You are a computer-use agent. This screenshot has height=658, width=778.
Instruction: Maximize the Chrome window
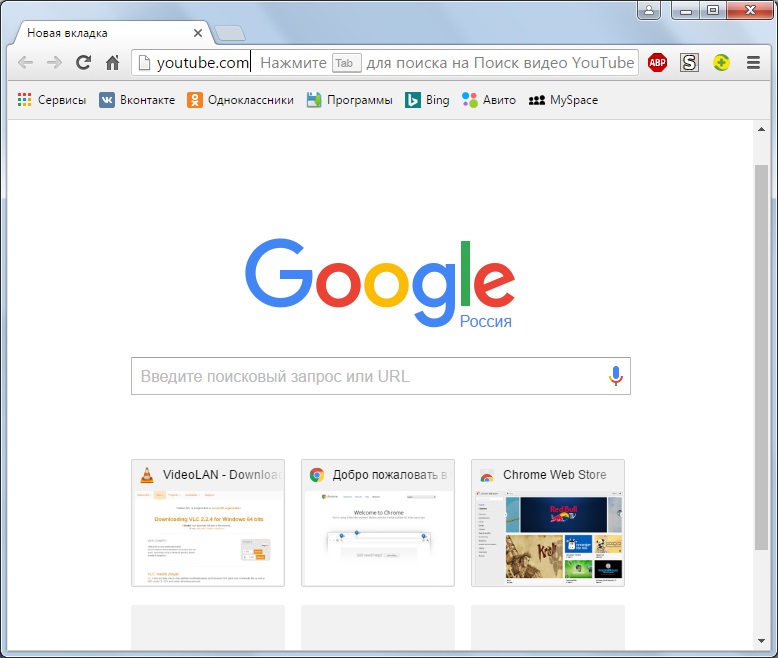click(x=713, y=10)
